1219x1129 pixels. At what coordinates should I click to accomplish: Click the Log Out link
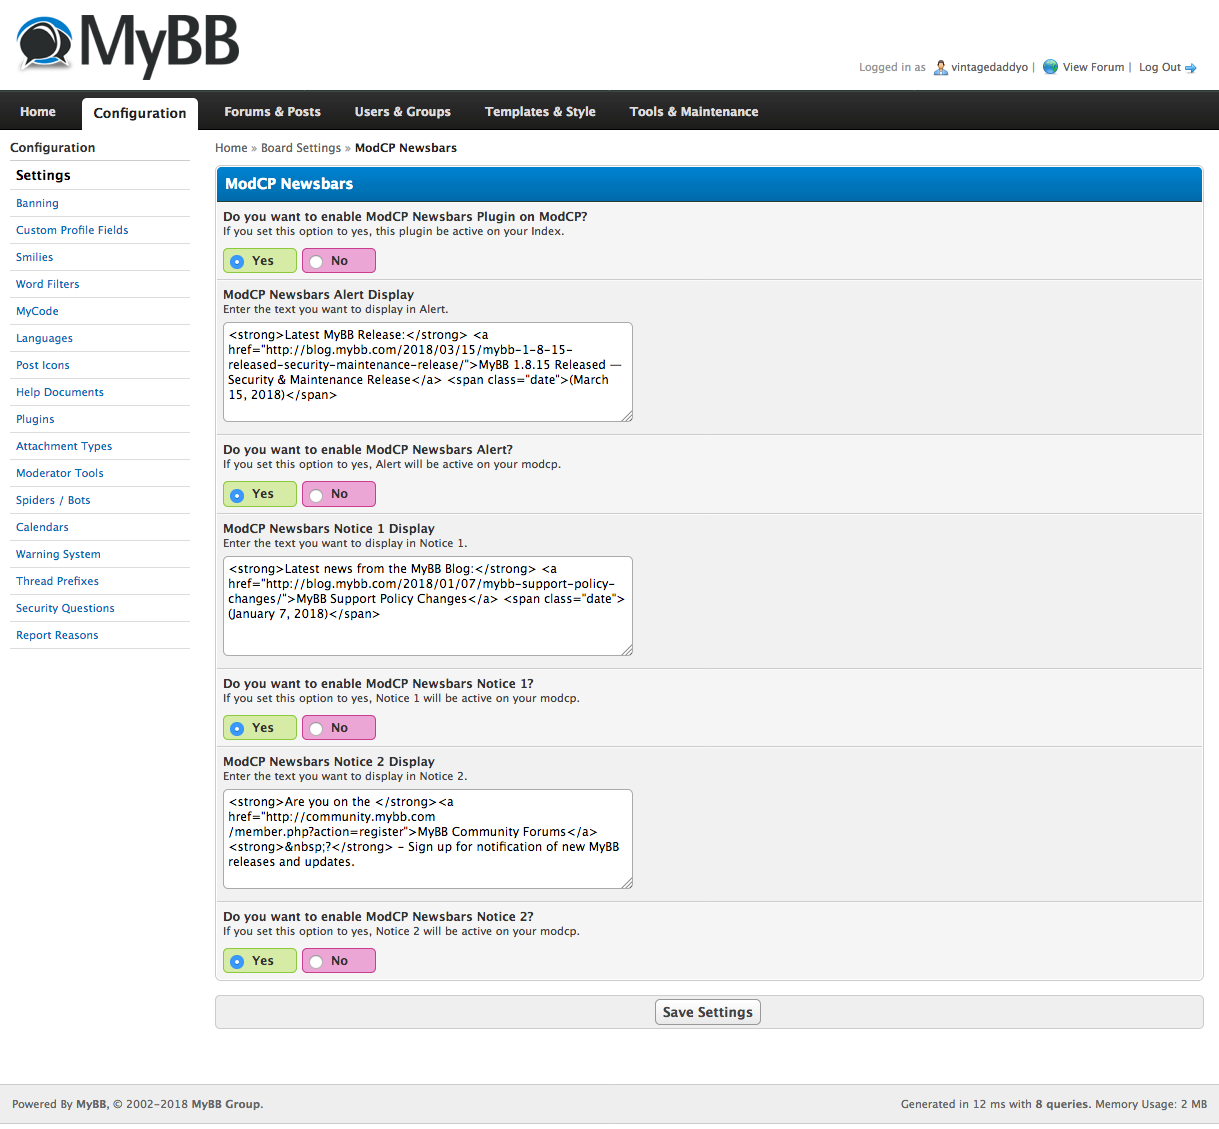1160,67
